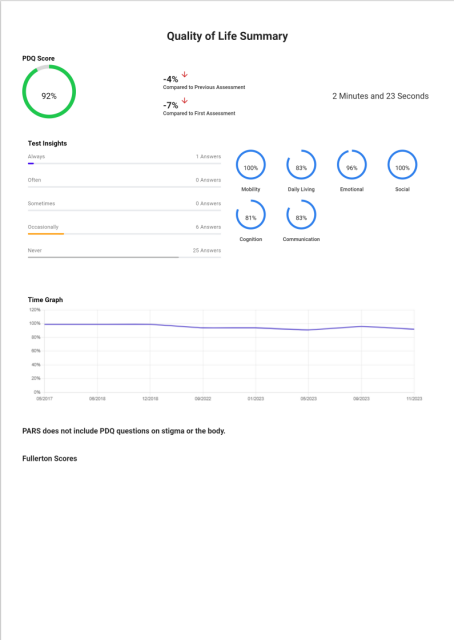The height and width of the screenshot is (640, 454).
Task: Select the Communication 83% circle gauge
Action: (301, 215)
